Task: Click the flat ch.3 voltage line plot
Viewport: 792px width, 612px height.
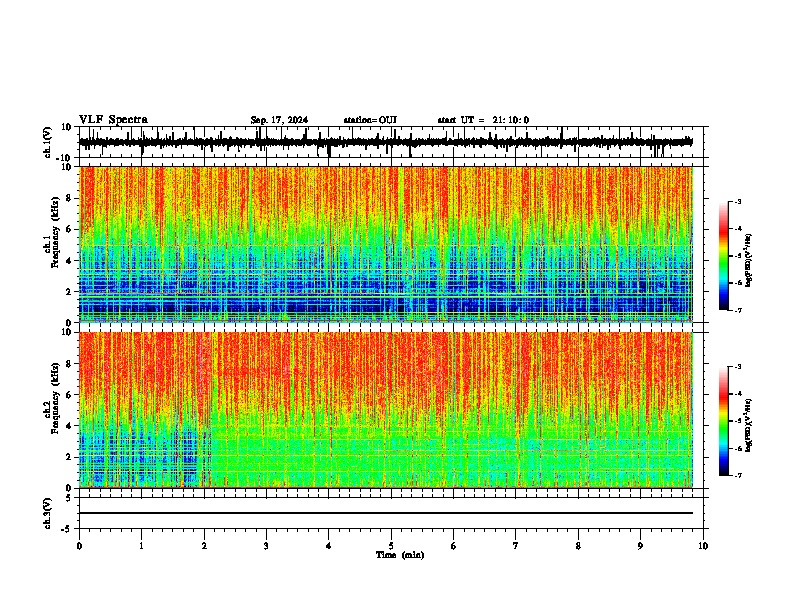Action: click(x=386, y=513)
